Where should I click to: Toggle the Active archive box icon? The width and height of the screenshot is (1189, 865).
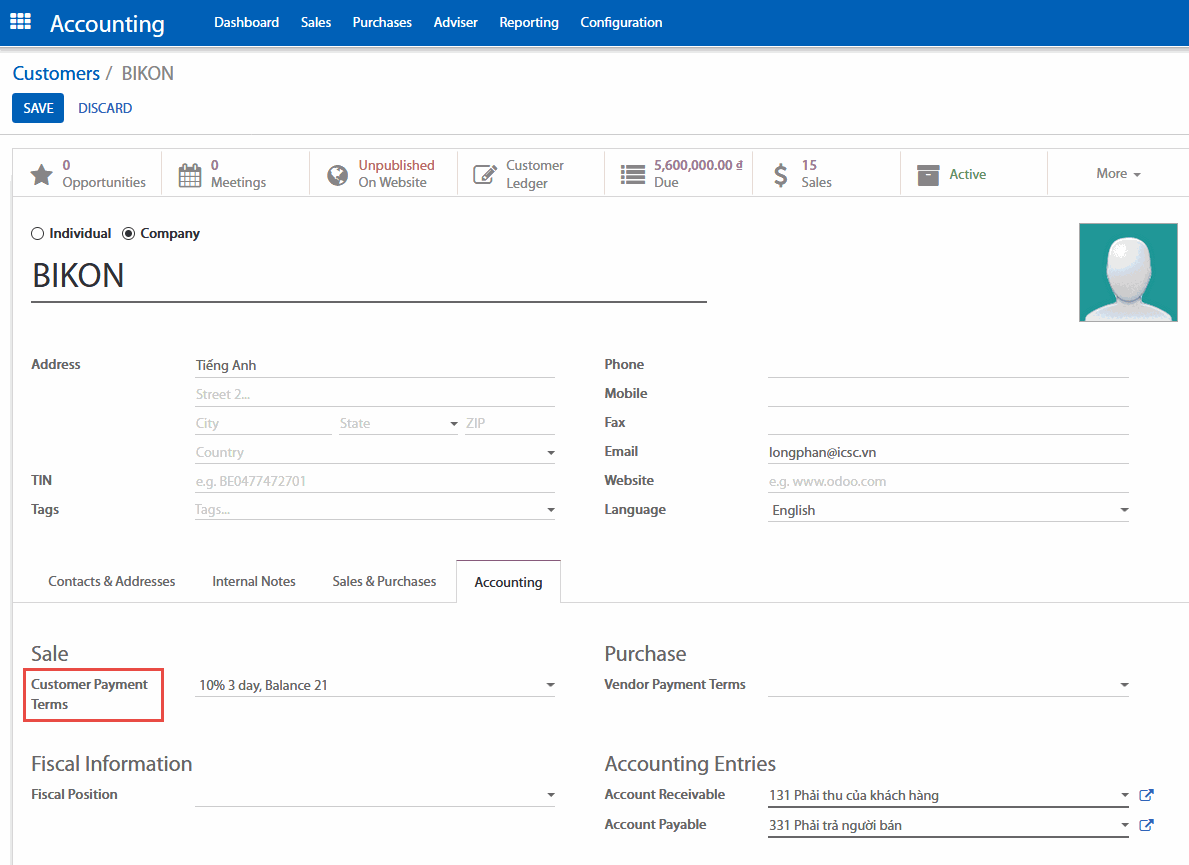[x=929, y=175]
